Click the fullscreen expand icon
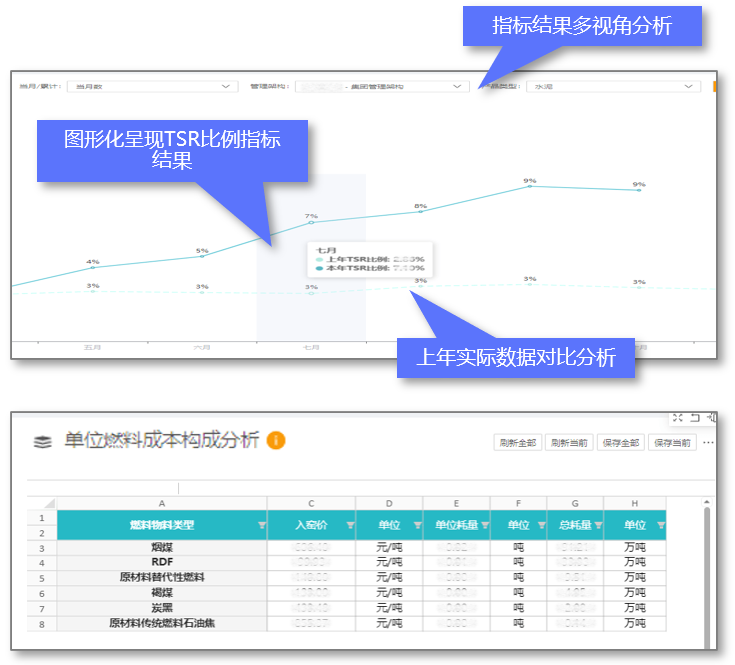Image resolution: width=735 pixels, height=665 pixels. pos(678,418)
